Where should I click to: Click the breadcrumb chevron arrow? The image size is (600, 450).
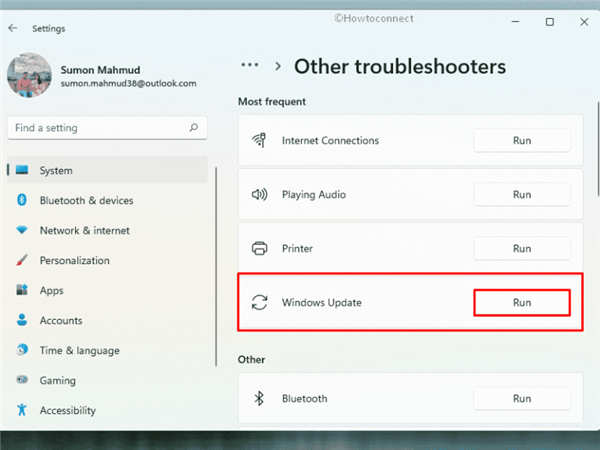[278, 66]
